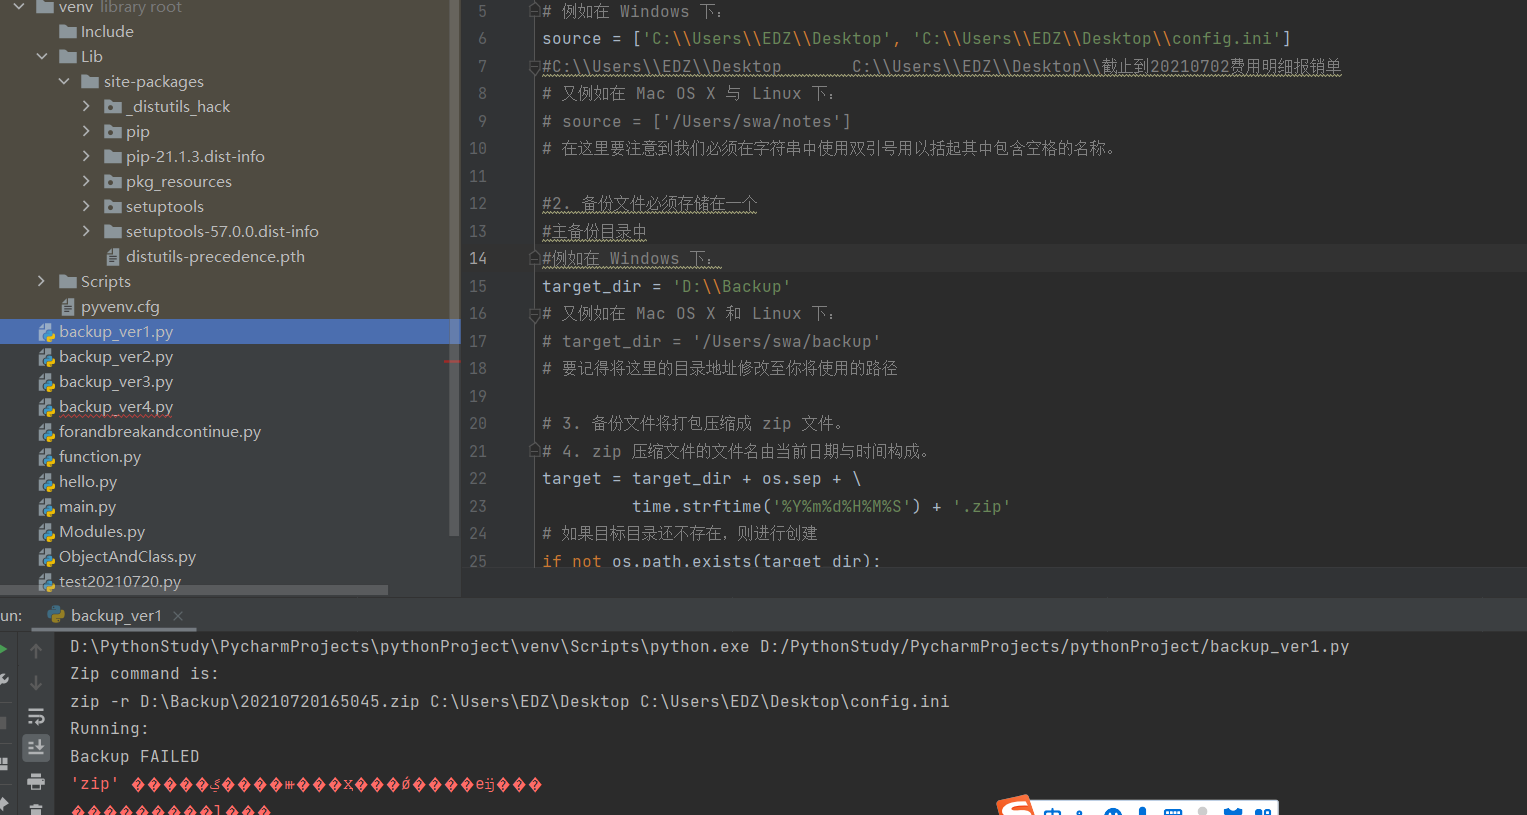This screenshot has width=1527, height=815.
Task: Open main.py file
Action: click(x=87, y=506)
